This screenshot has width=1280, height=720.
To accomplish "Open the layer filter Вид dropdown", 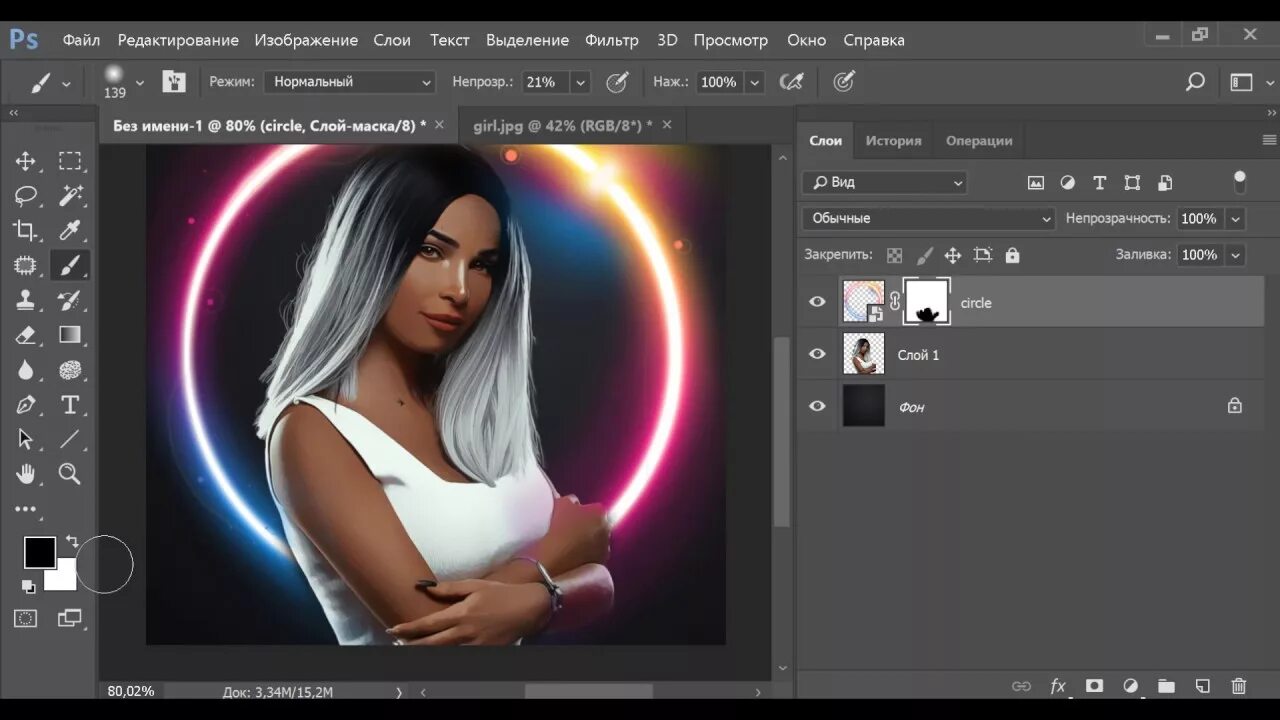I will (x=885, y=182).
